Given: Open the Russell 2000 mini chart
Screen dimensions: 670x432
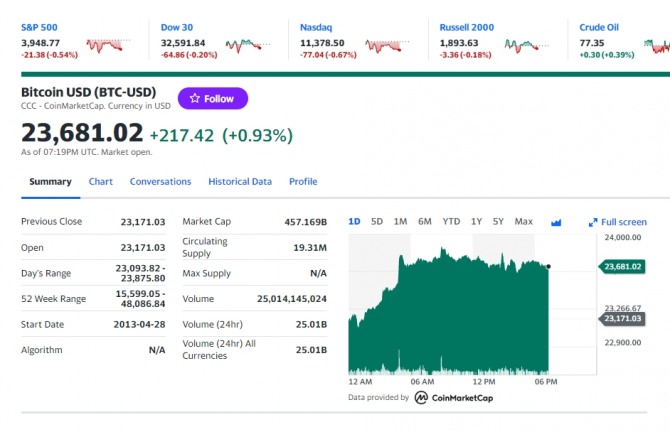Looking at the screenshot, I should [x=527, y=45].
